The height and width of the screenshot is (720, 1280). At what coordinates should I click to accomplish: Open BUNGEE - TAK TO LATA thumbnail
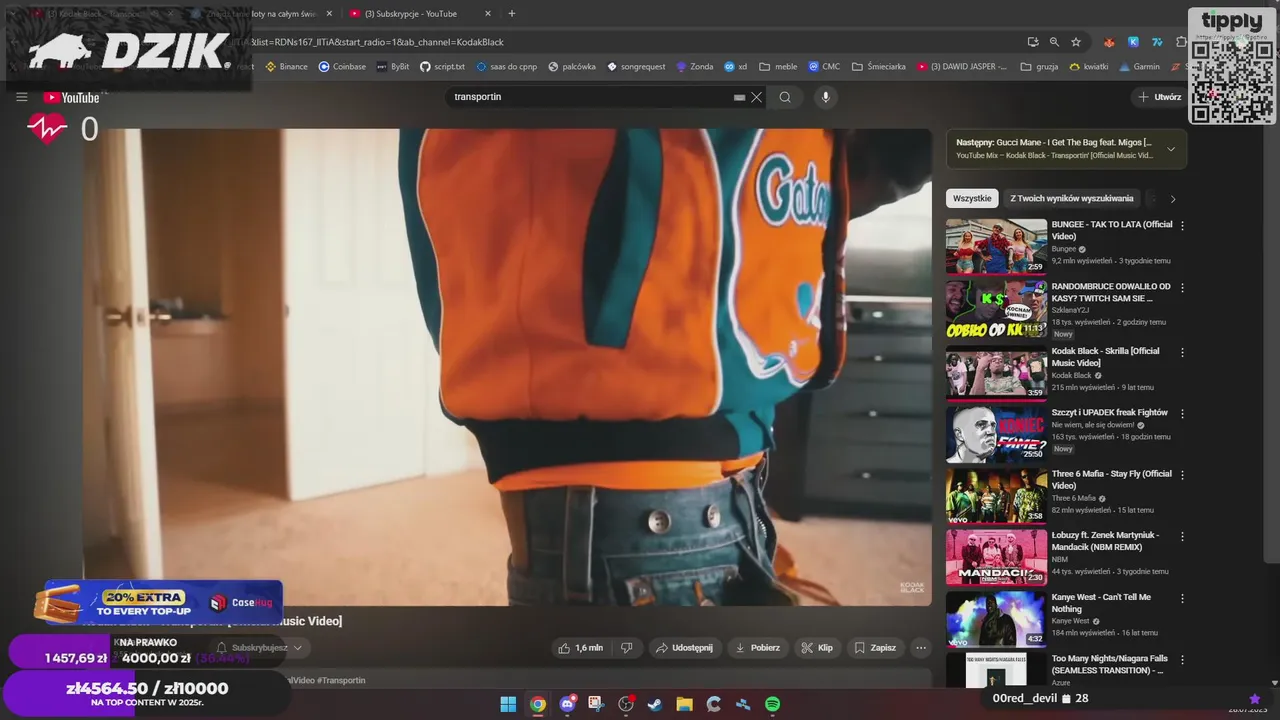pos(996,246)
